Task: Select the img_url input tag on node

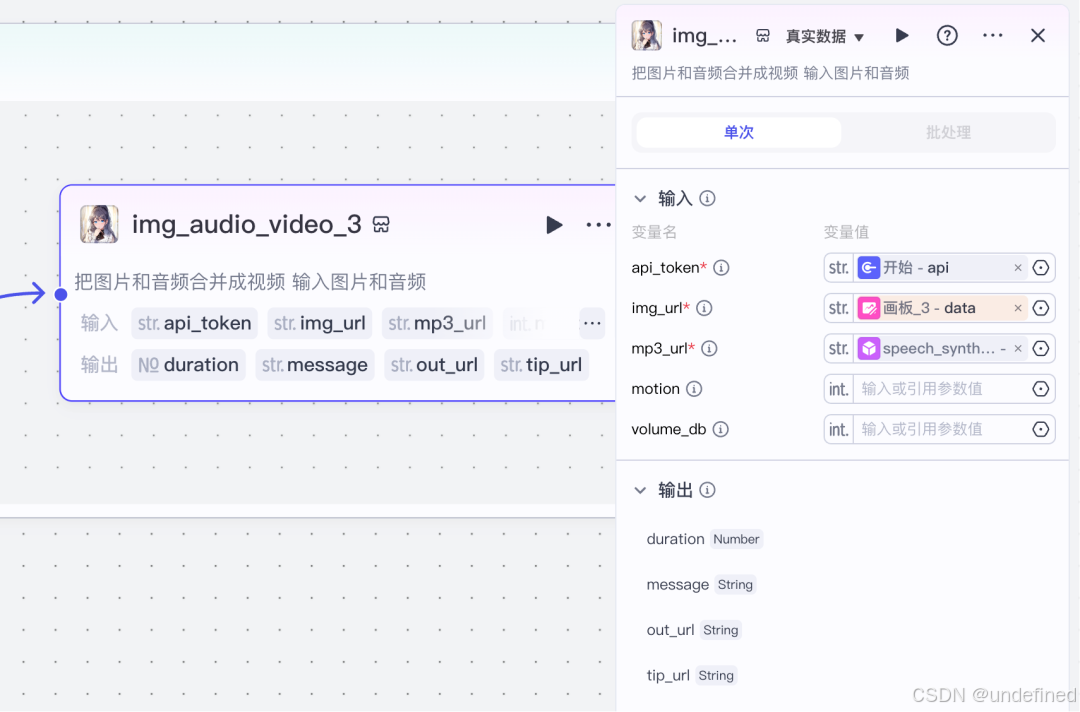Action: [x=320, y=323]
